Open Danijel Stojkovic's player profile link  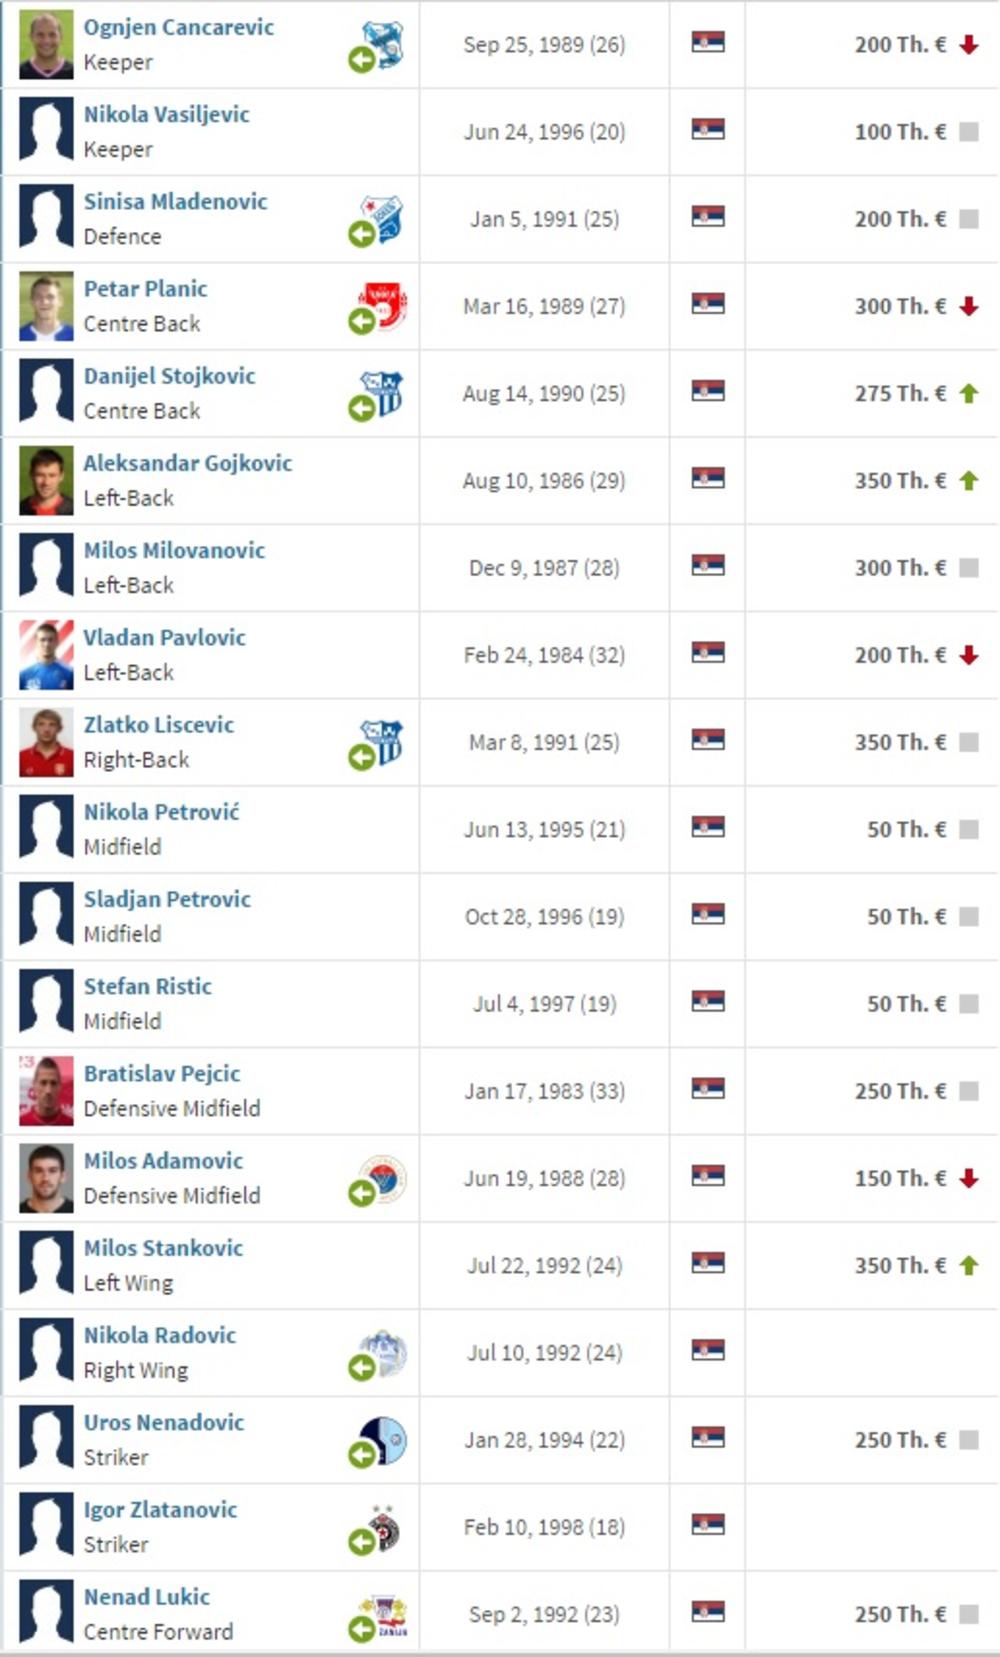(x=169, y=376)
